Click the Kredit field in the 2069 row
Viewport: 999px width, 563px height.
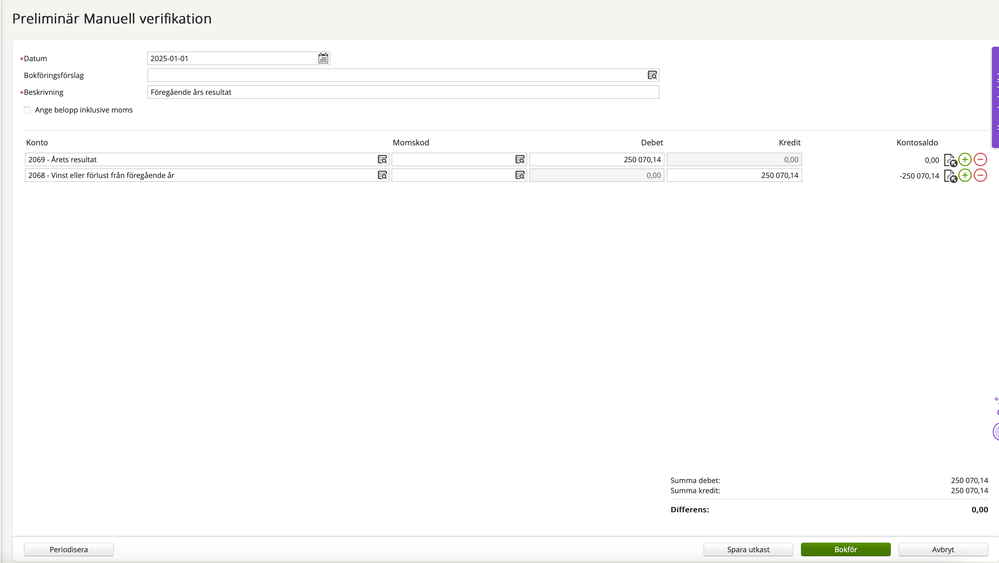click(734, 159)
